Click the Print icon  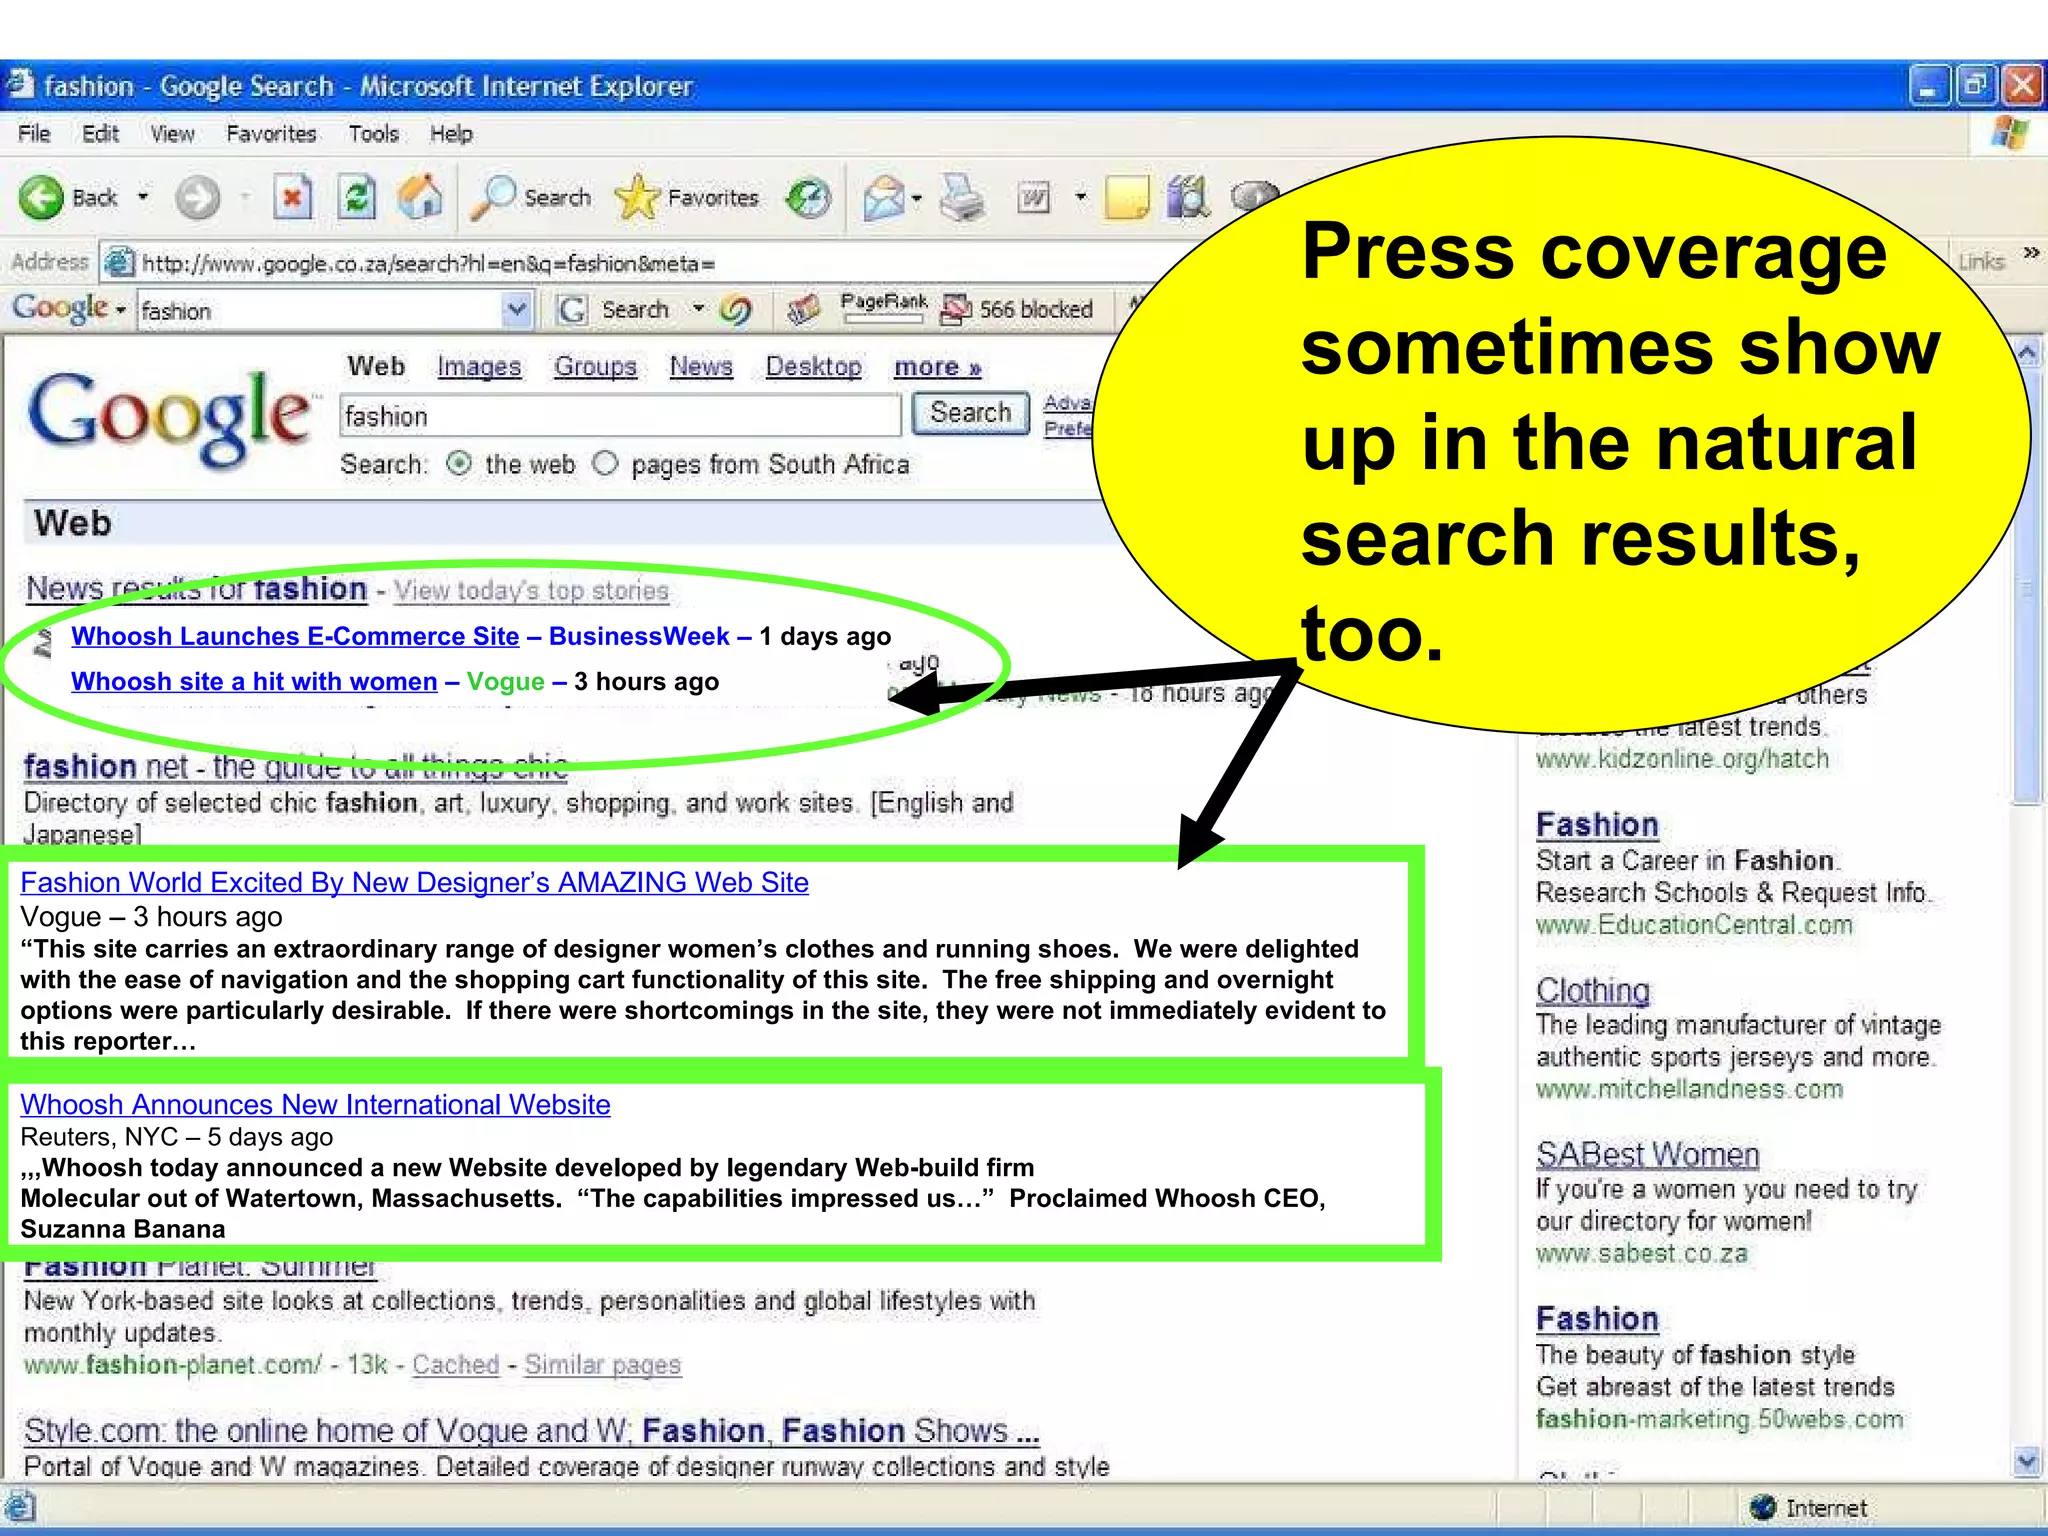click(x=962, y=197)
